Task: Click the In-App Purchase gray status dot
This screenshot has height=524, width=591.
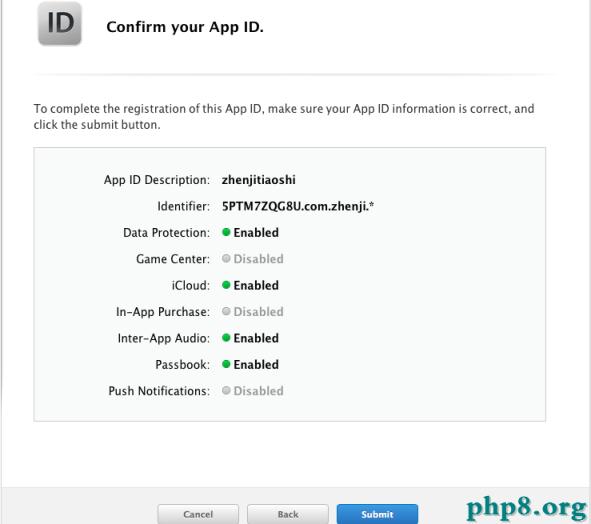Action: coord(226,311)
